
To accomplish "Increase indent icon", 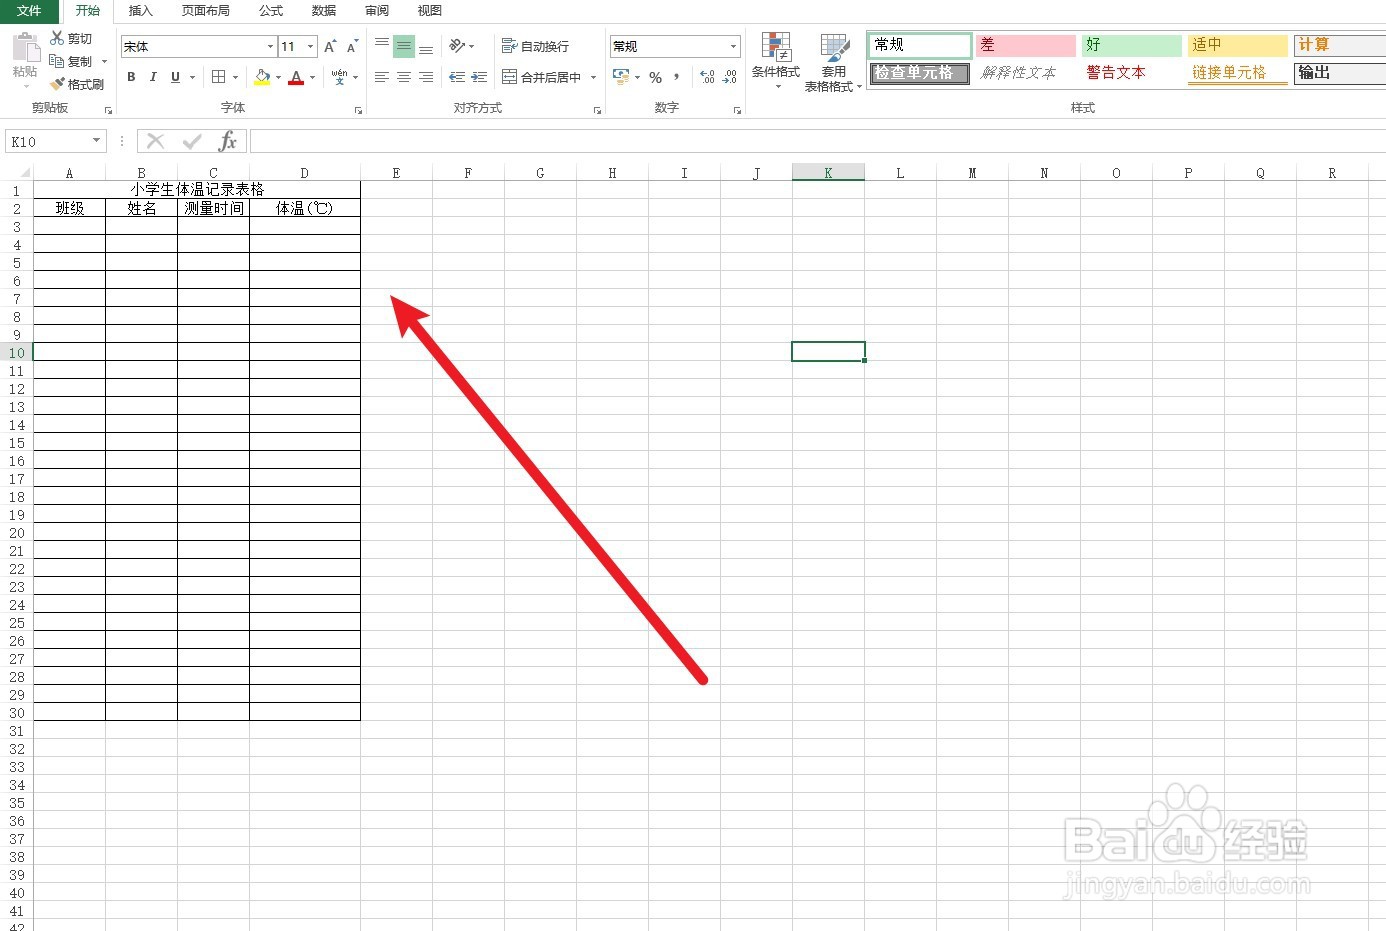I will pos(479,77).
